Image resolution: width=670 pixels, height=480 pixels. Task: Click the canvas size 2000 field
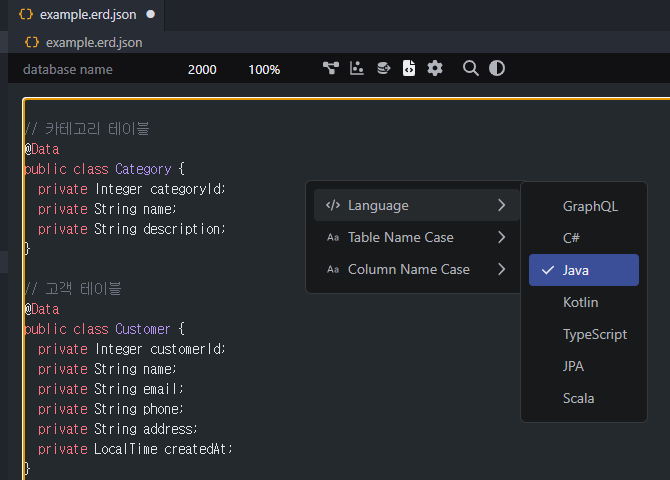click(202, 69)
